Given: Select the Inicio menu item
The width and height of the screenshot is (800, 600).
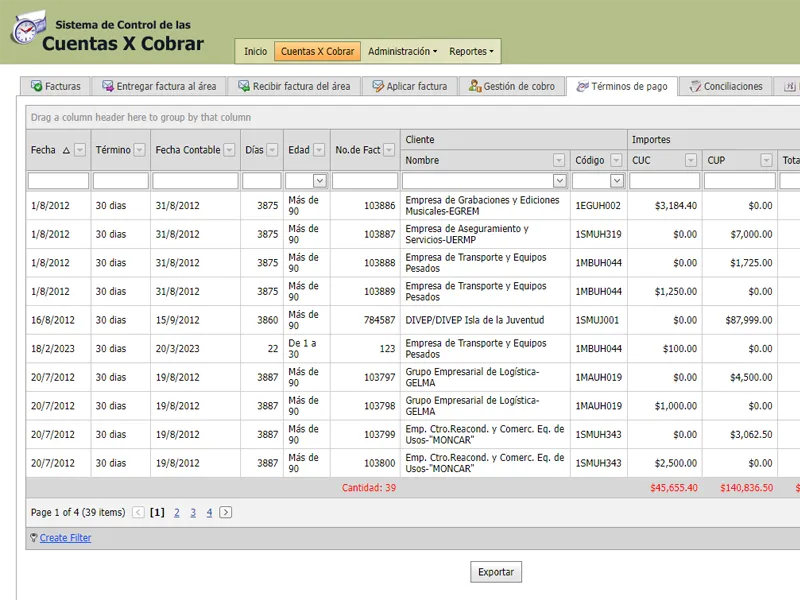Looking at the screenshot, I should [x=255, y=51].
